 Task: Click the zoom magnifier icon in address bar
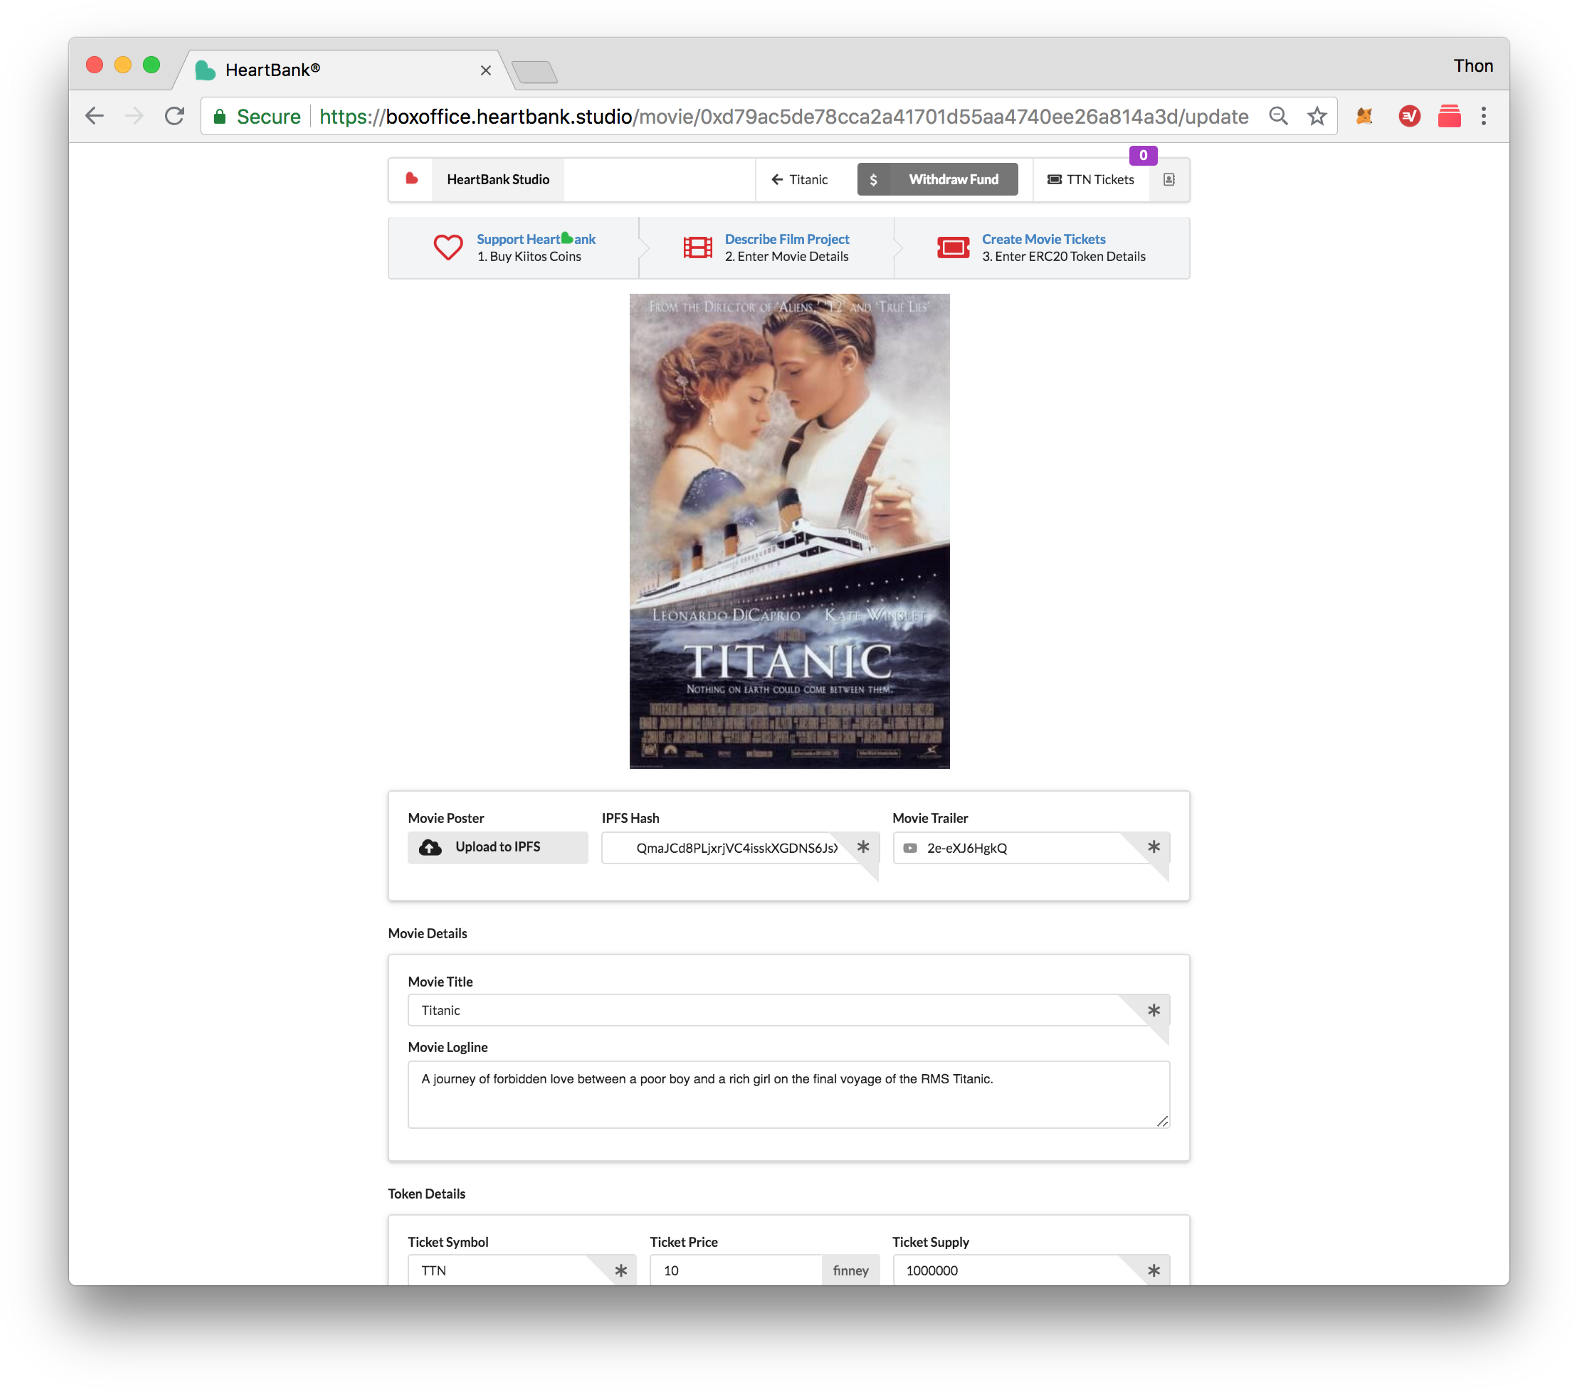[x=1278, y=116]
